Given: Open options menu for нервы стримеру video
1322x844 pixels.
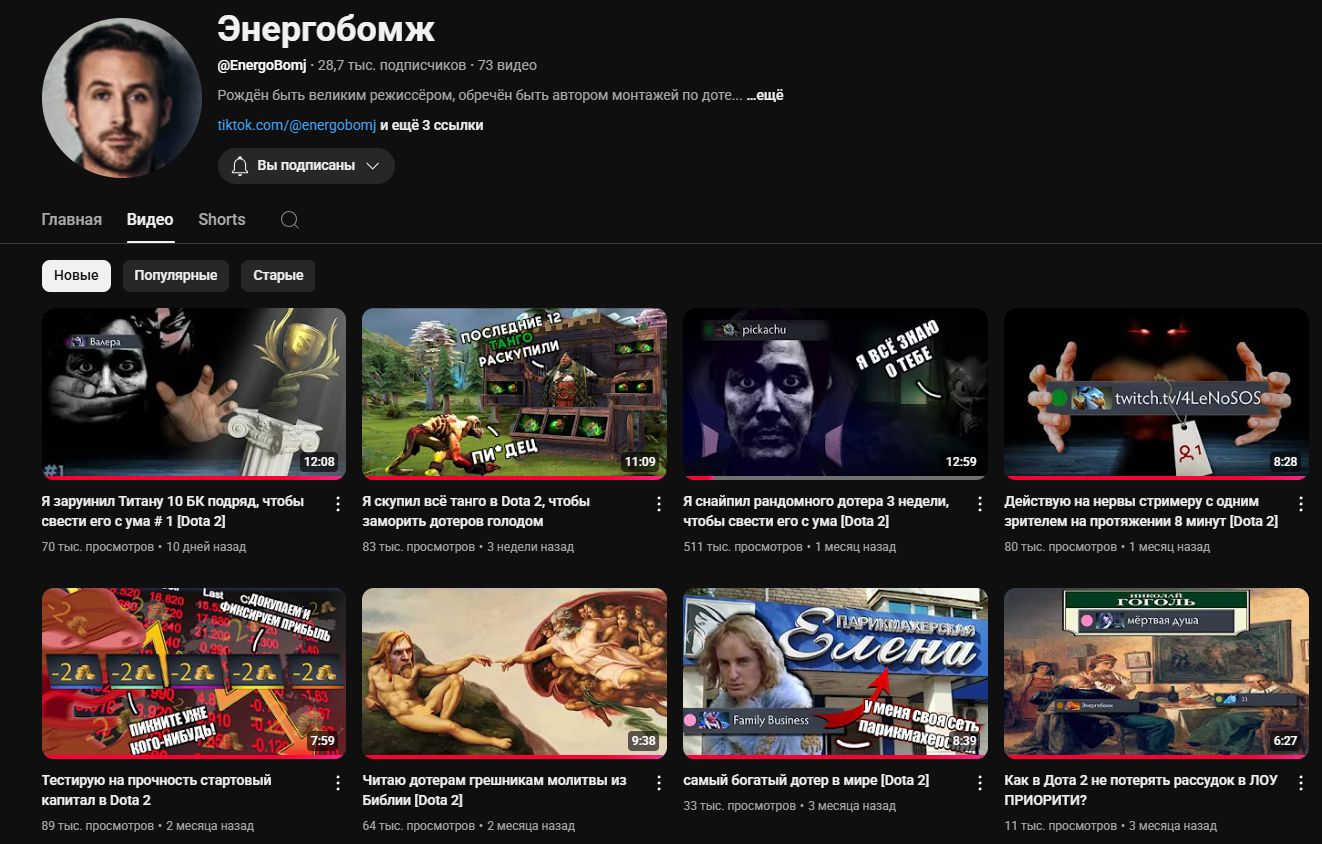Looking at the screenshot, I should (1301, 504).
